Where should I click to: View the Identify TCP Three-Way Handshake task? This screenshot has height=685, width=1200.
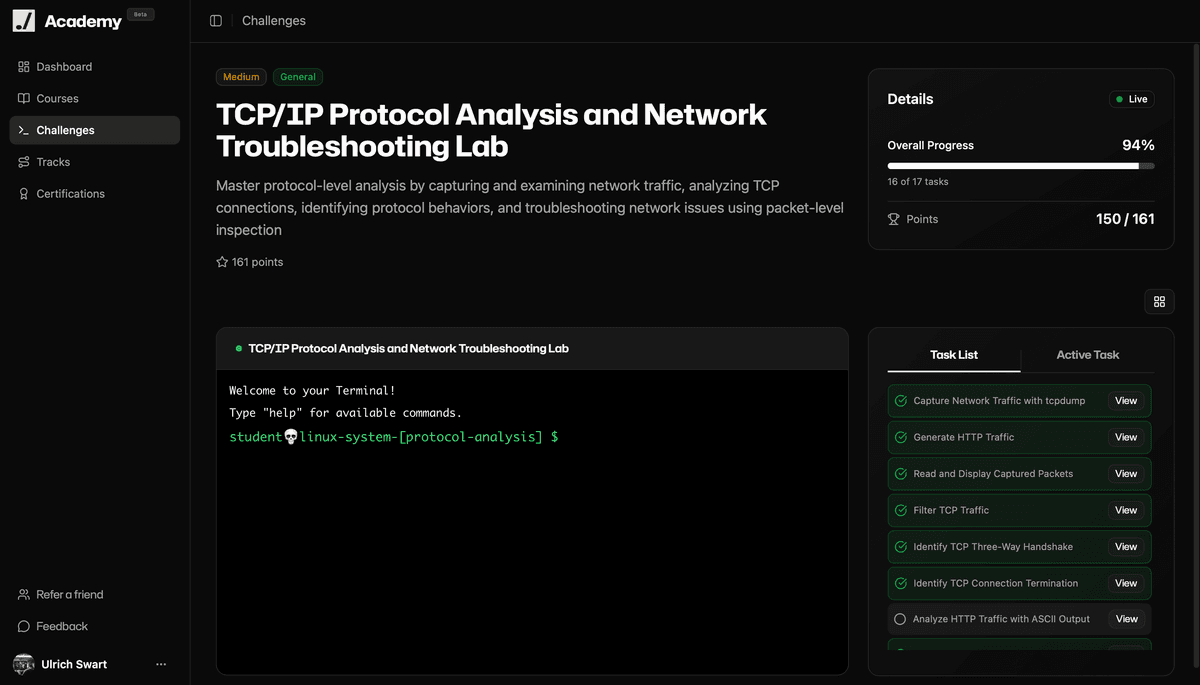click(1126, 547)
